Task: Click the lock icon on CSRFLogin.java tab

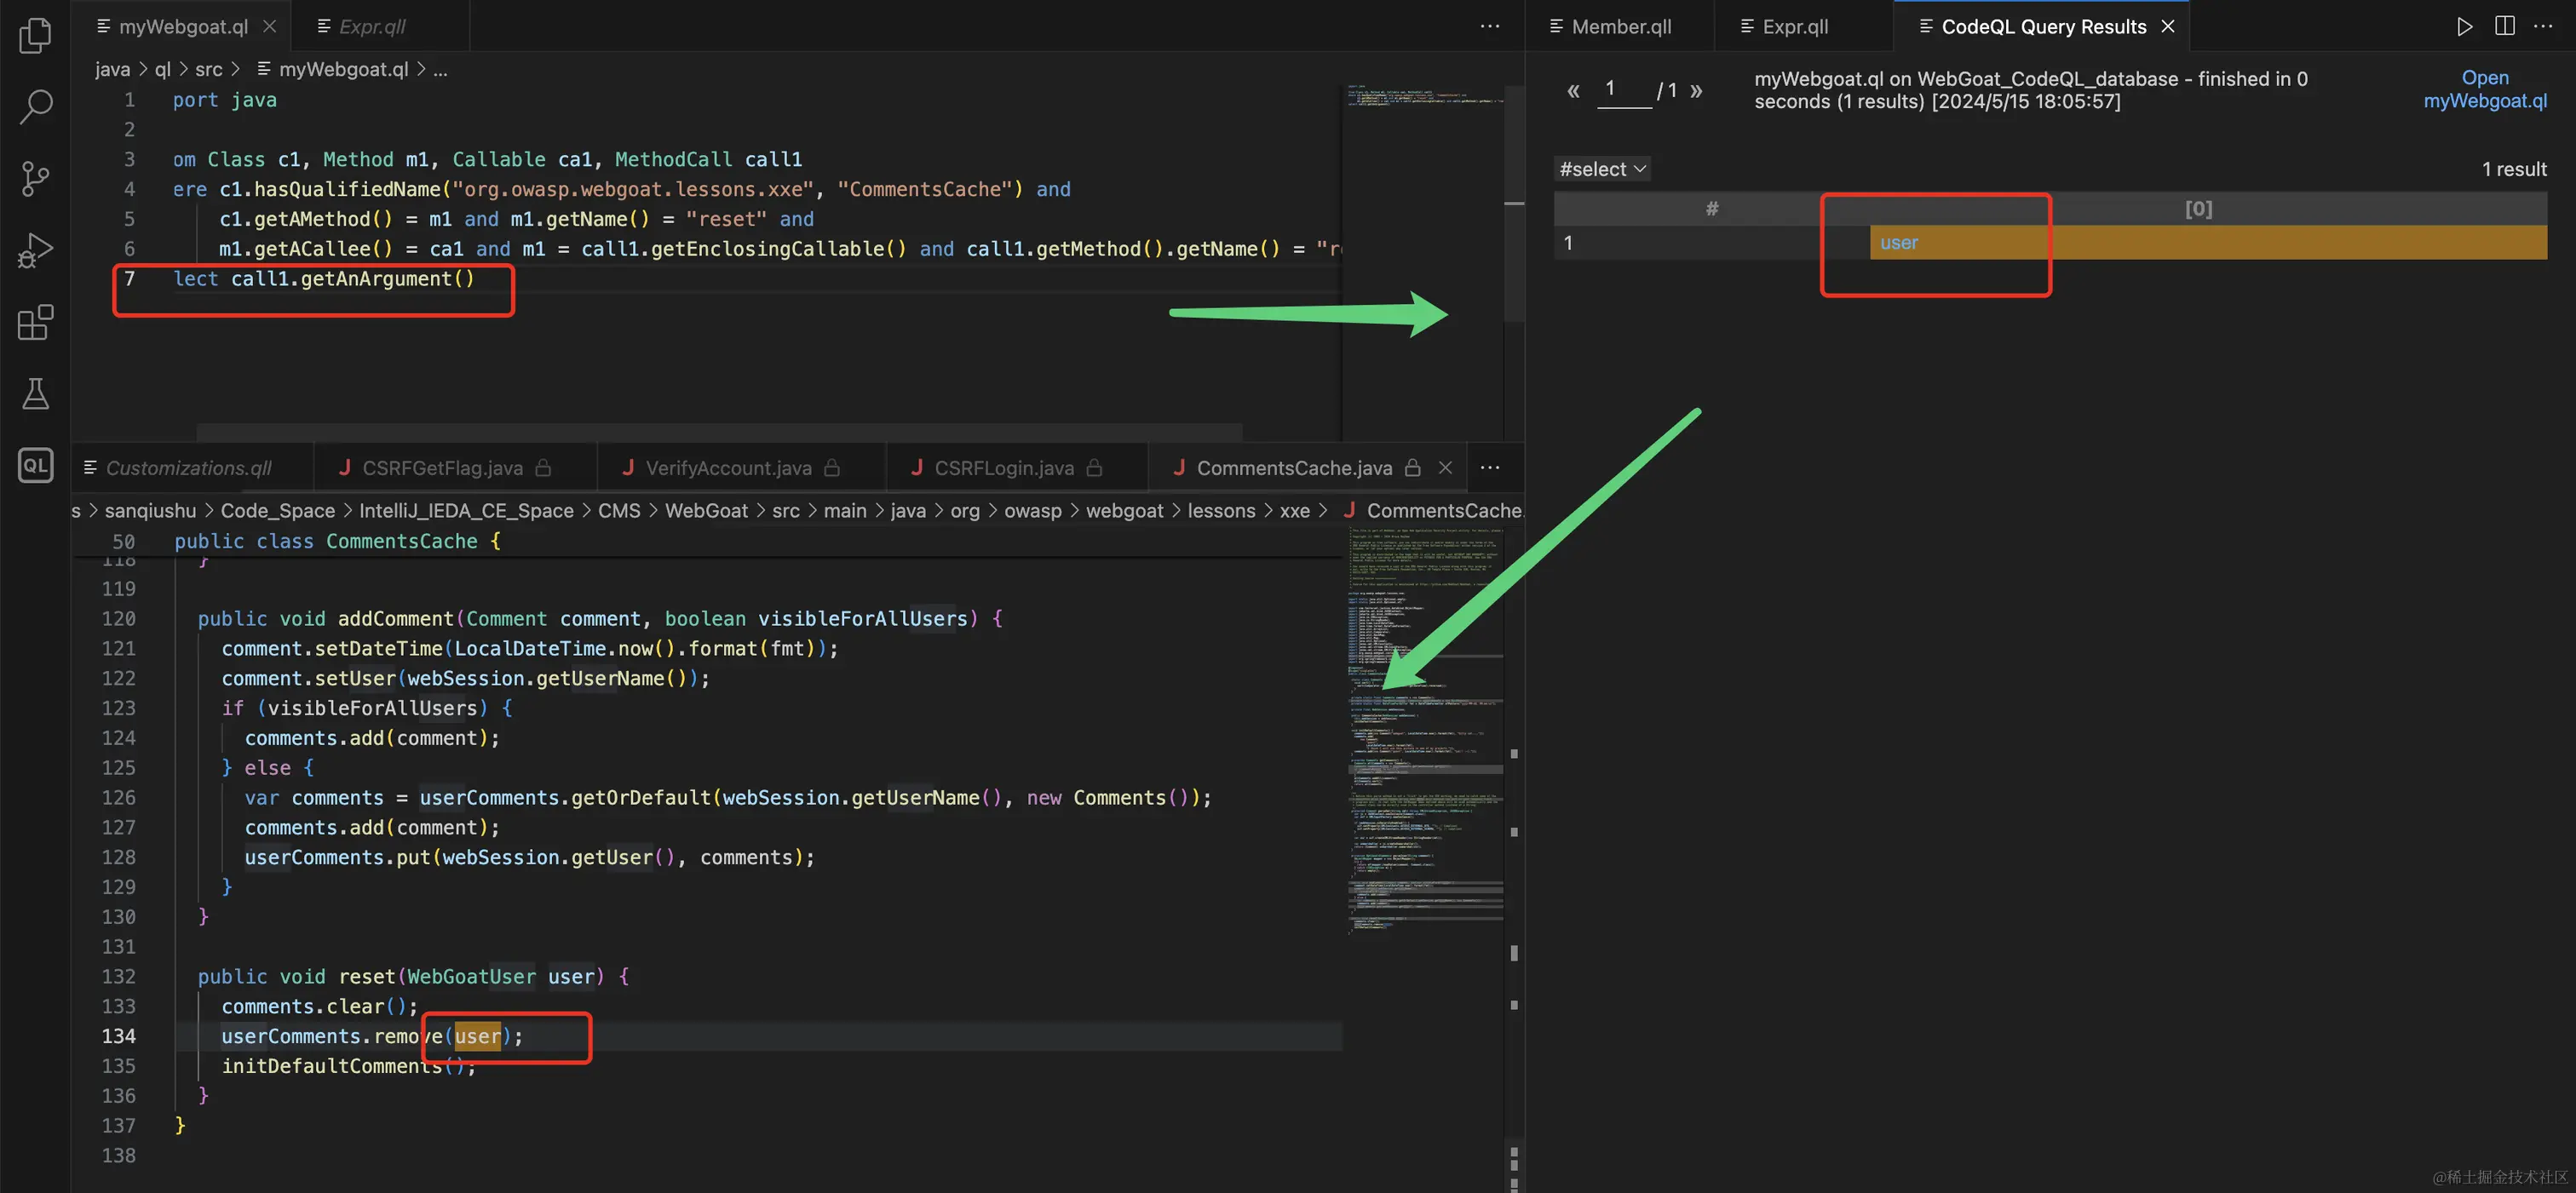Action: (1094, 468)
